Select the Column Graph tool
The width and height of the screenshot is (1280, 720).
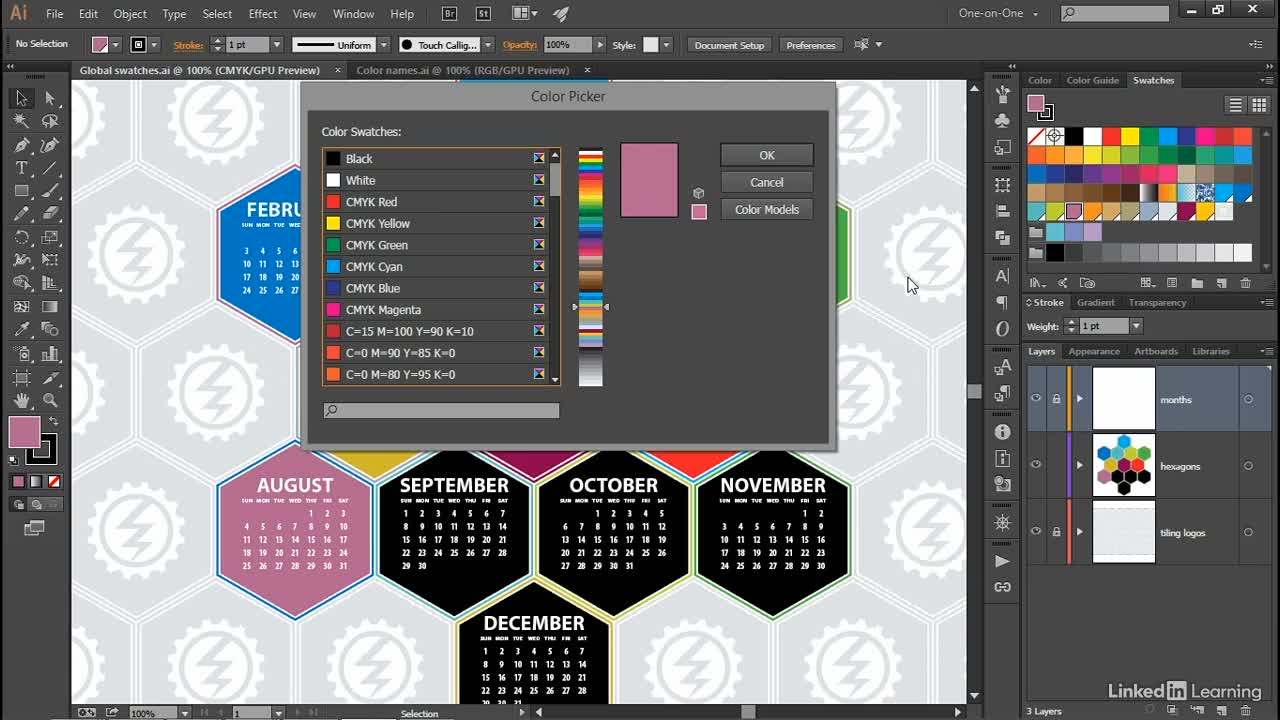pyautogui.click(x=50, y=353)
